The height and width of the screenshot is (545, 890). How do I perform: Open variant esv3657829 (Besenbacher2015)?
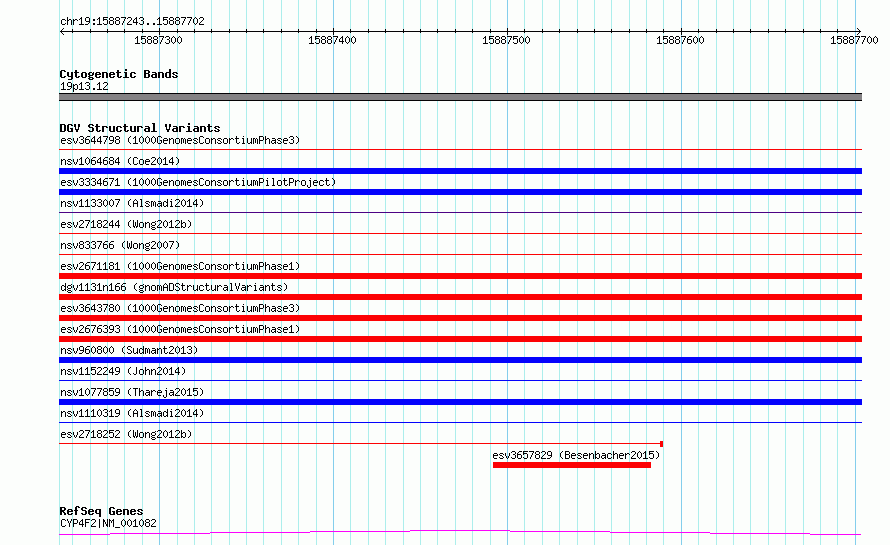576,455
